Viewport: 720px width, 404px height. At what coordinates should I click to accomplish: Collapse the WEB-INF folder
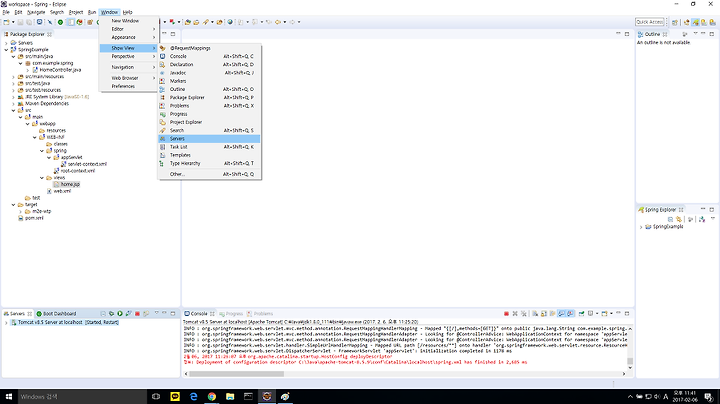(35, 137)
